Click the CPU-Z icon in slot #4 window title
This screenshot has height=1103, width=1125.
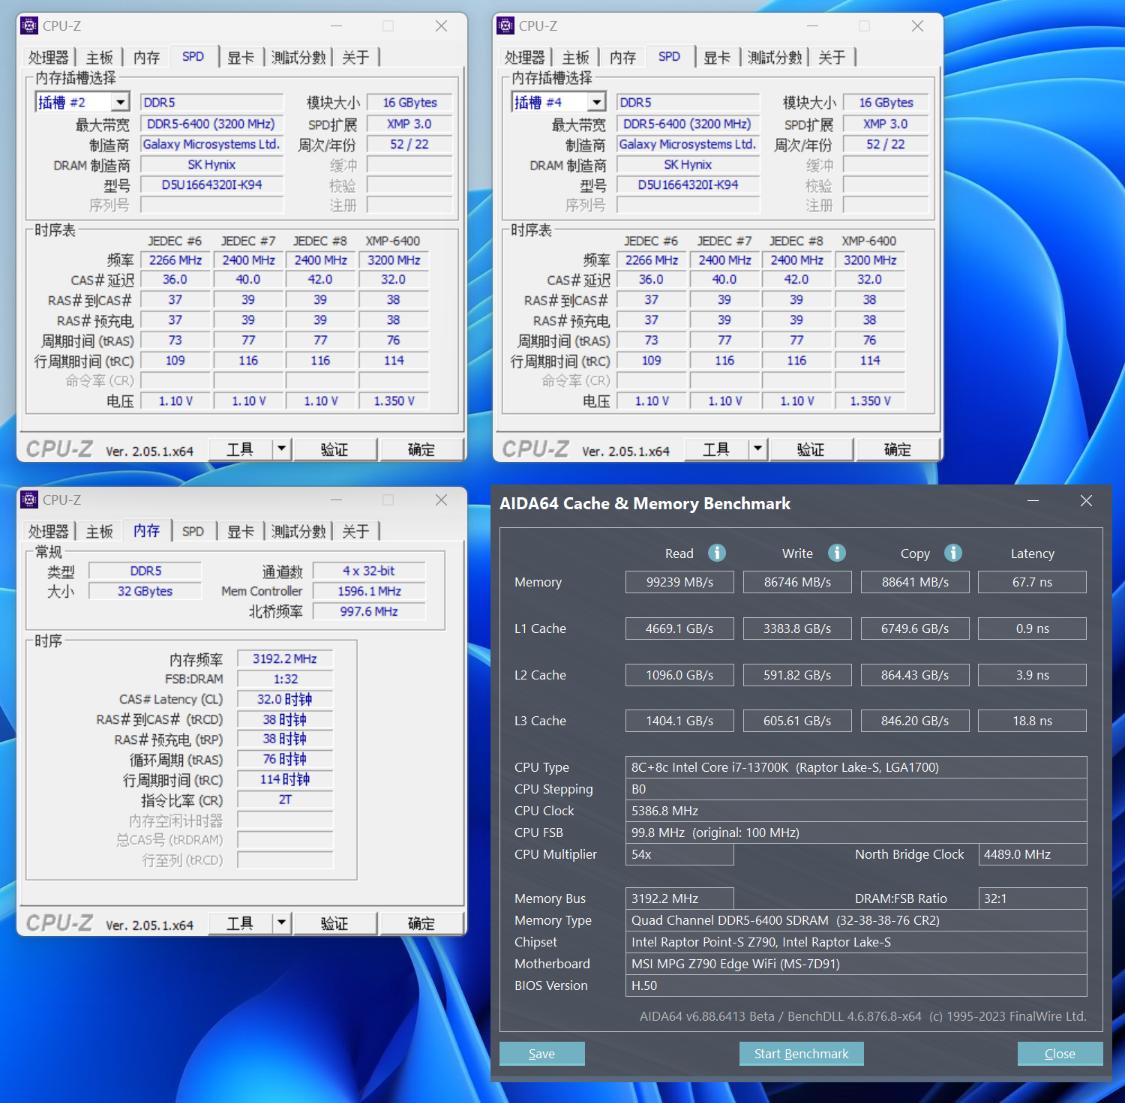click(506, 26)
